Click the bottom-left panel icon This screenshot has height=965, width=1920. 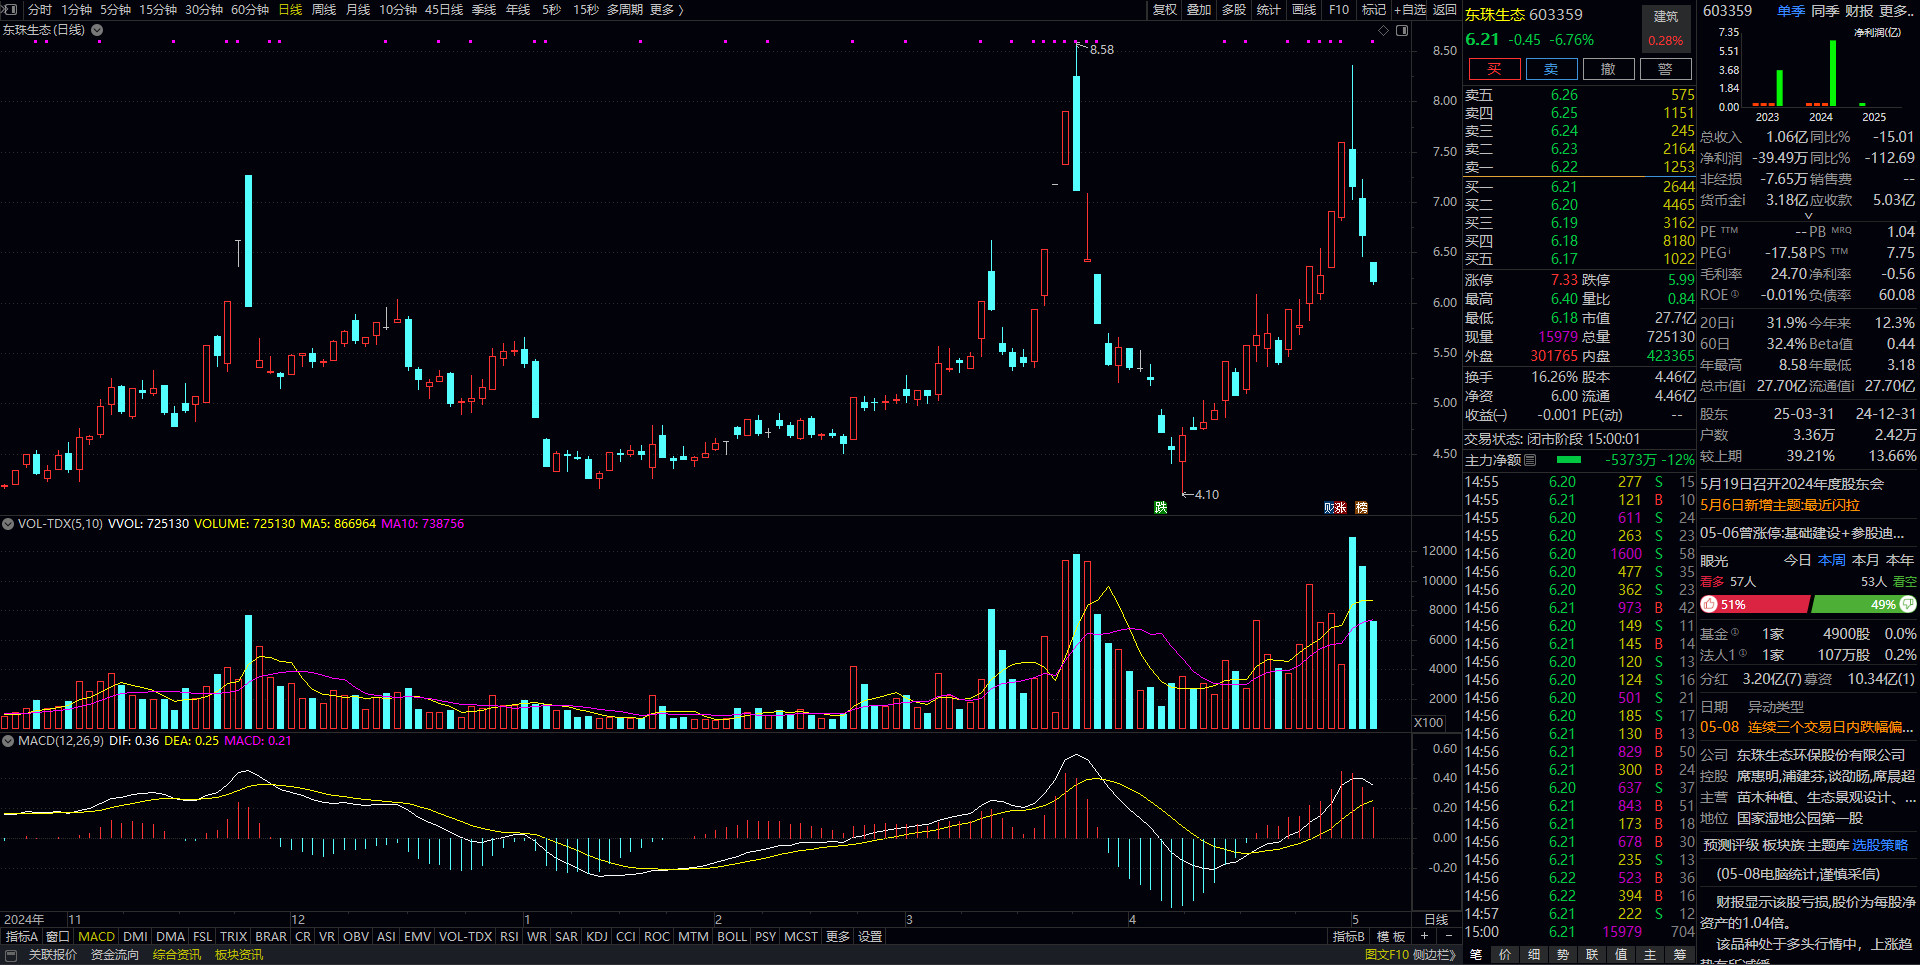(11, 955)
